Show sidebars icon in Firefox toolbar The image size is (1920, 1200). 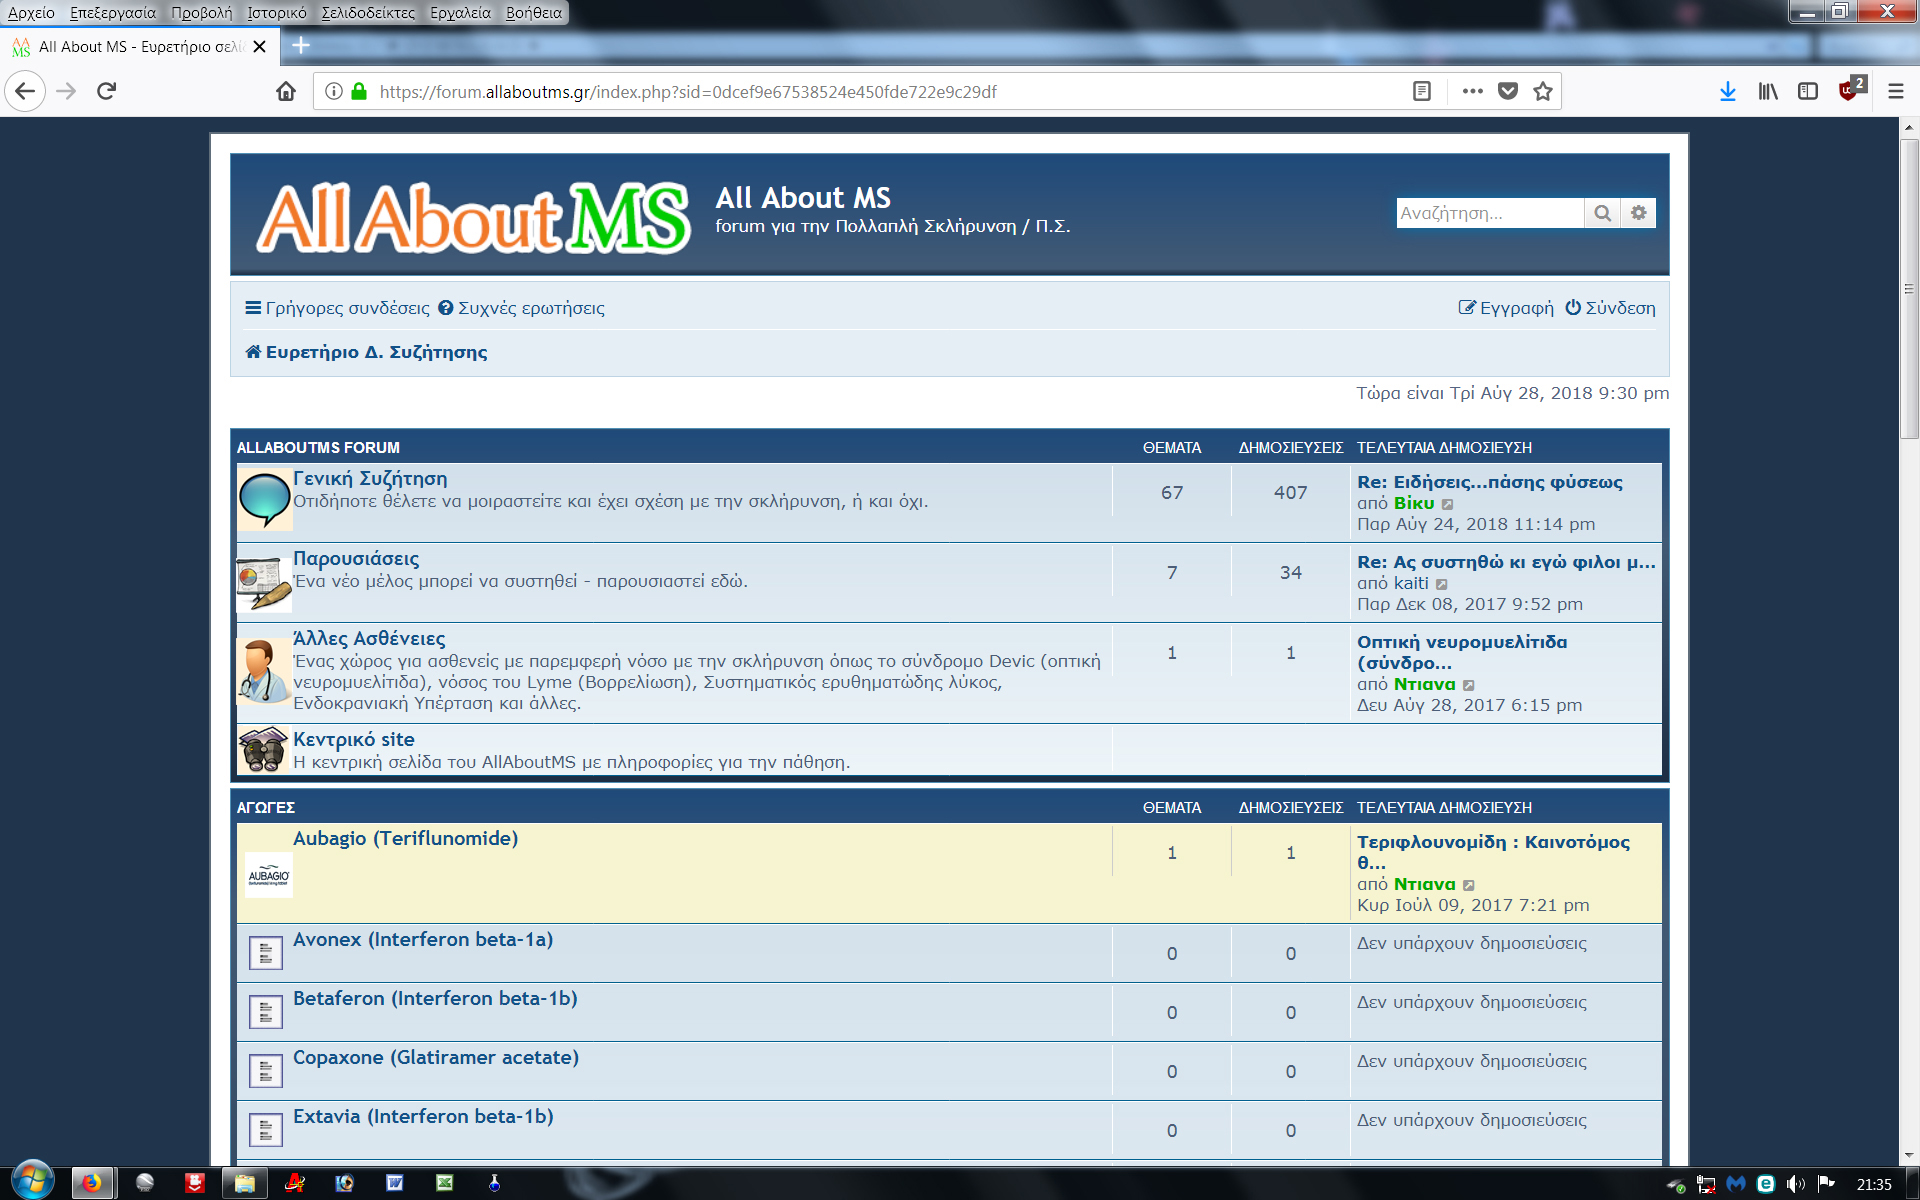pyautogui.click(x=1808, y=92)
